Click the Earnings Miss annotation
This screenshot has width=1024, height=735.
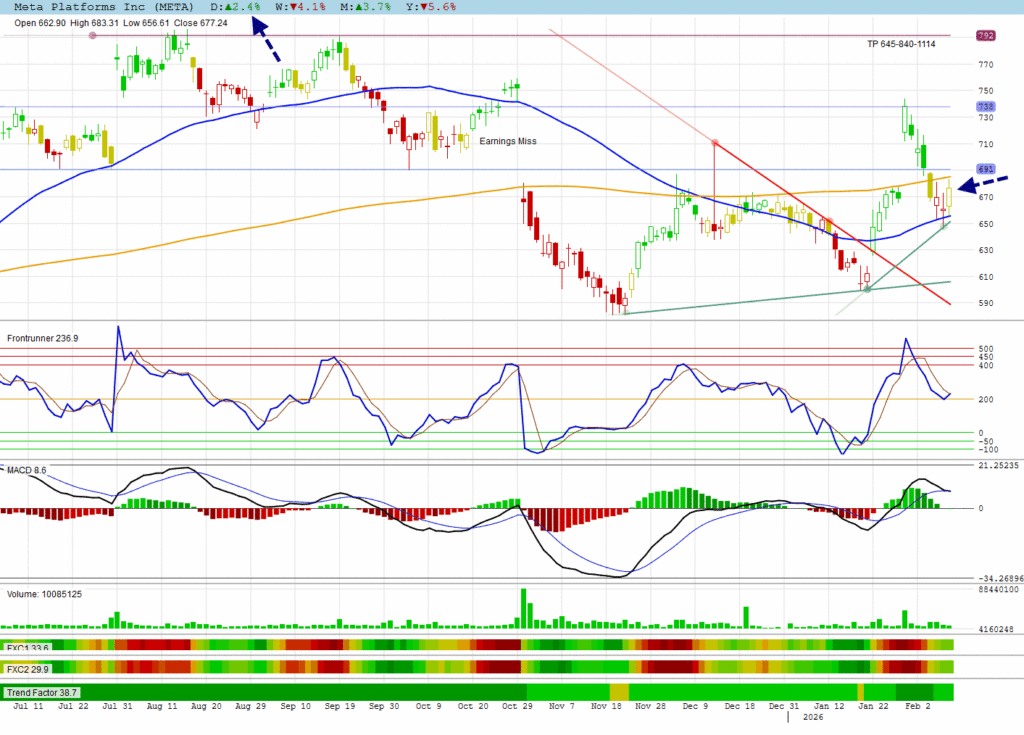point(507,141)
